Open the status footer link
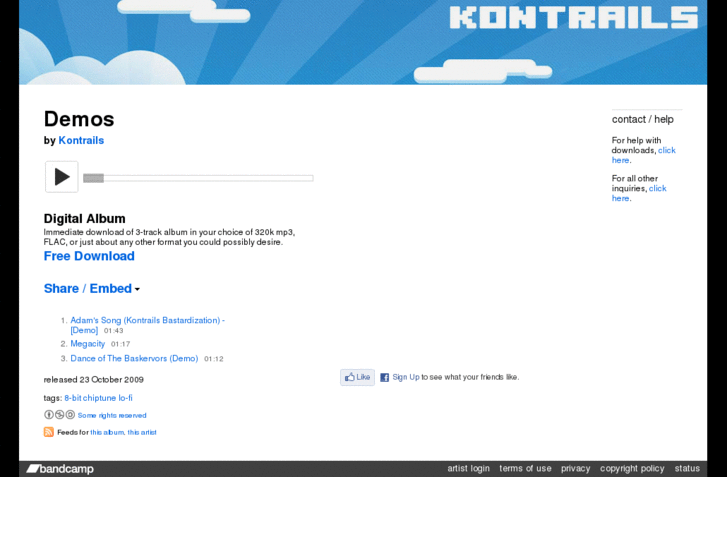 point(687,468)
